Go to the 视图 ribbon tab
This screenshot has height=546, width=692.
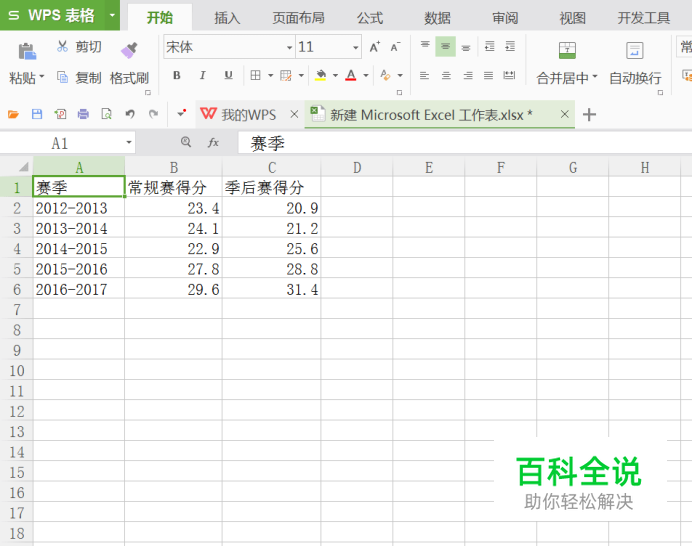pos(572,18)
